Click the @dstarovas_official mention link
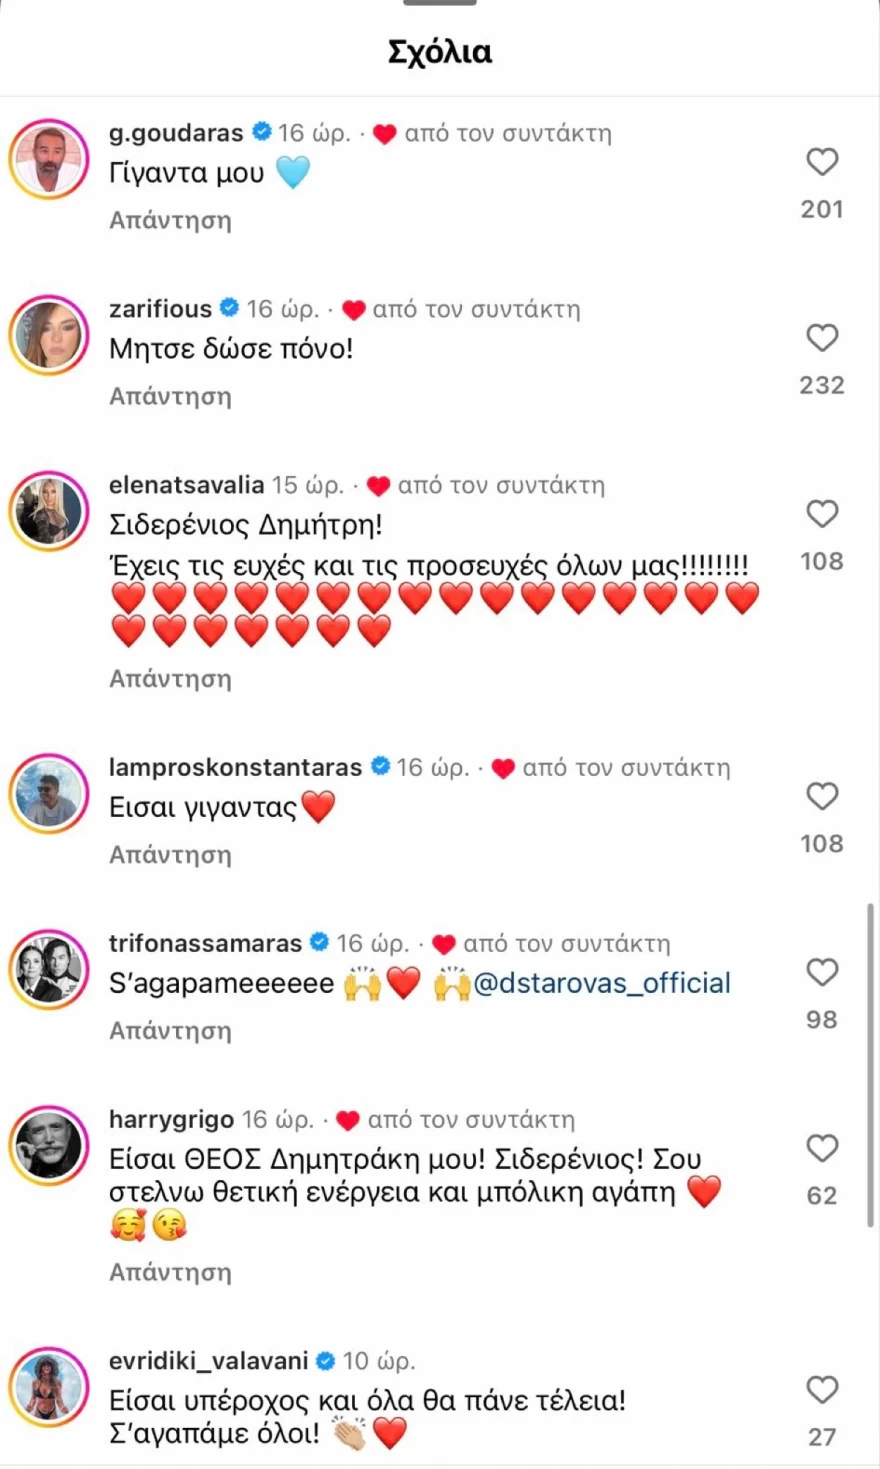The image size is (880, 1469). [x=602, y=983]
